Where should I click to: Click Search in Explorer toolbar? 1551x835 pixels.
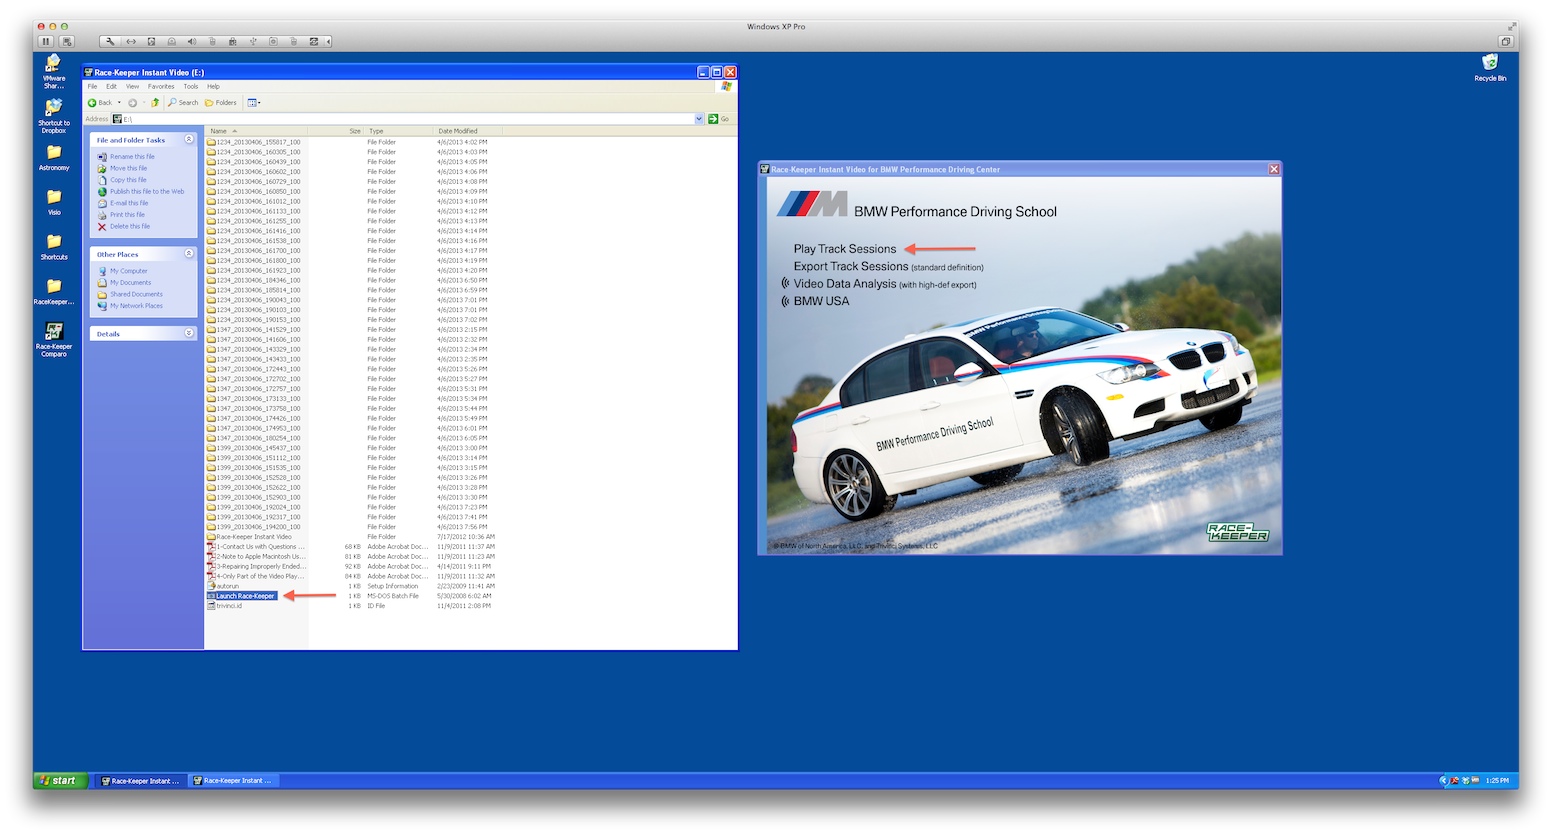(x=183, y=102)
